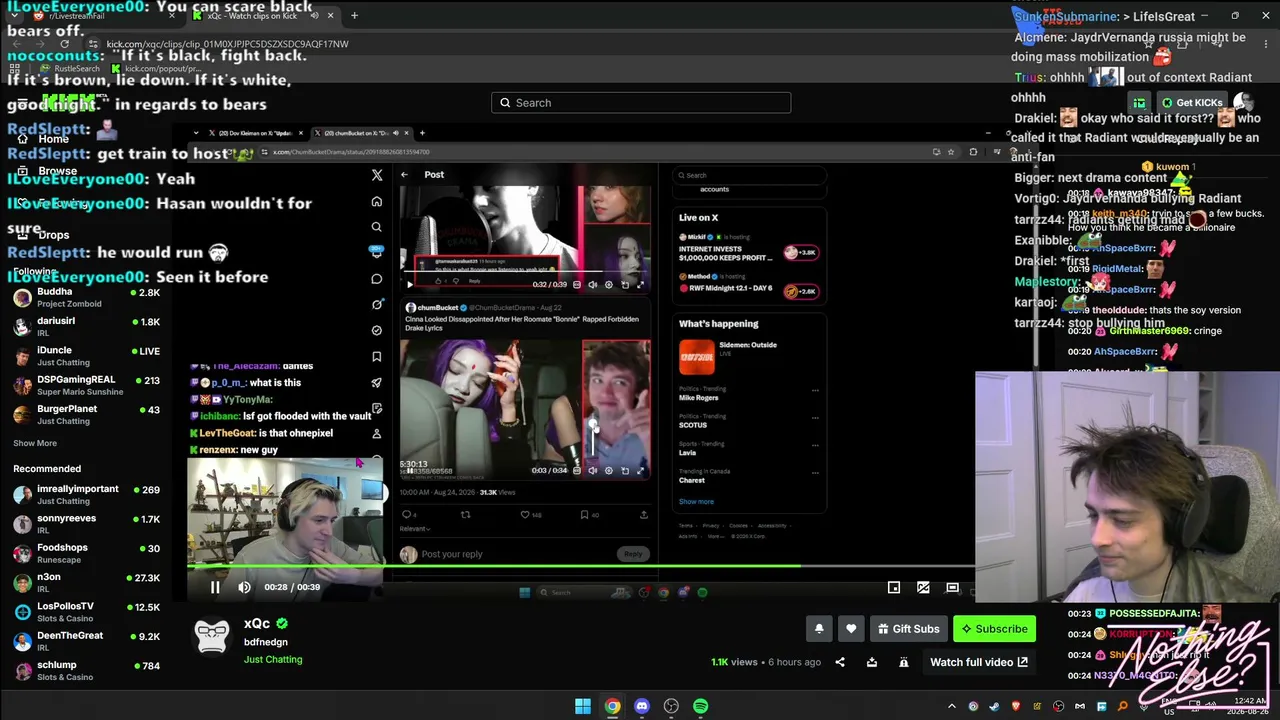Open sonnyreeves in Recommended
This screenshot has height=720, width=1280.
pyautogui.click(x=86, y=524)
